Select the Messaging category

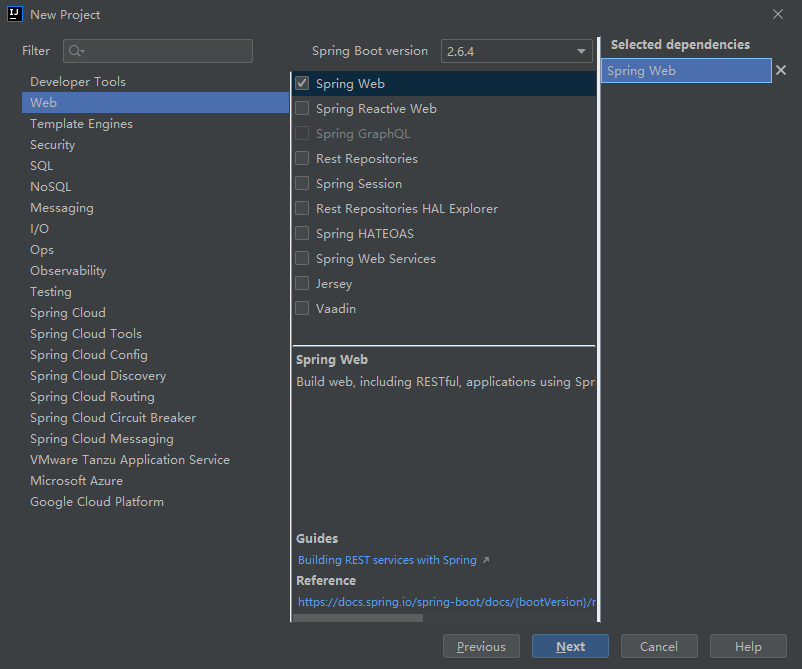click(x=155, y=208)
